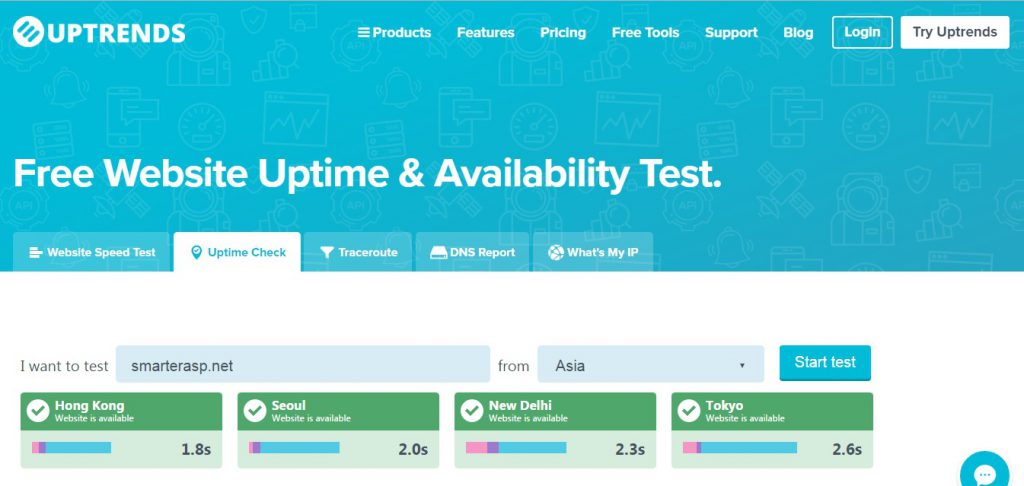Select the DNS Report tab
1024x486 pixels.
pyautogui.click(x=472, y=252)
